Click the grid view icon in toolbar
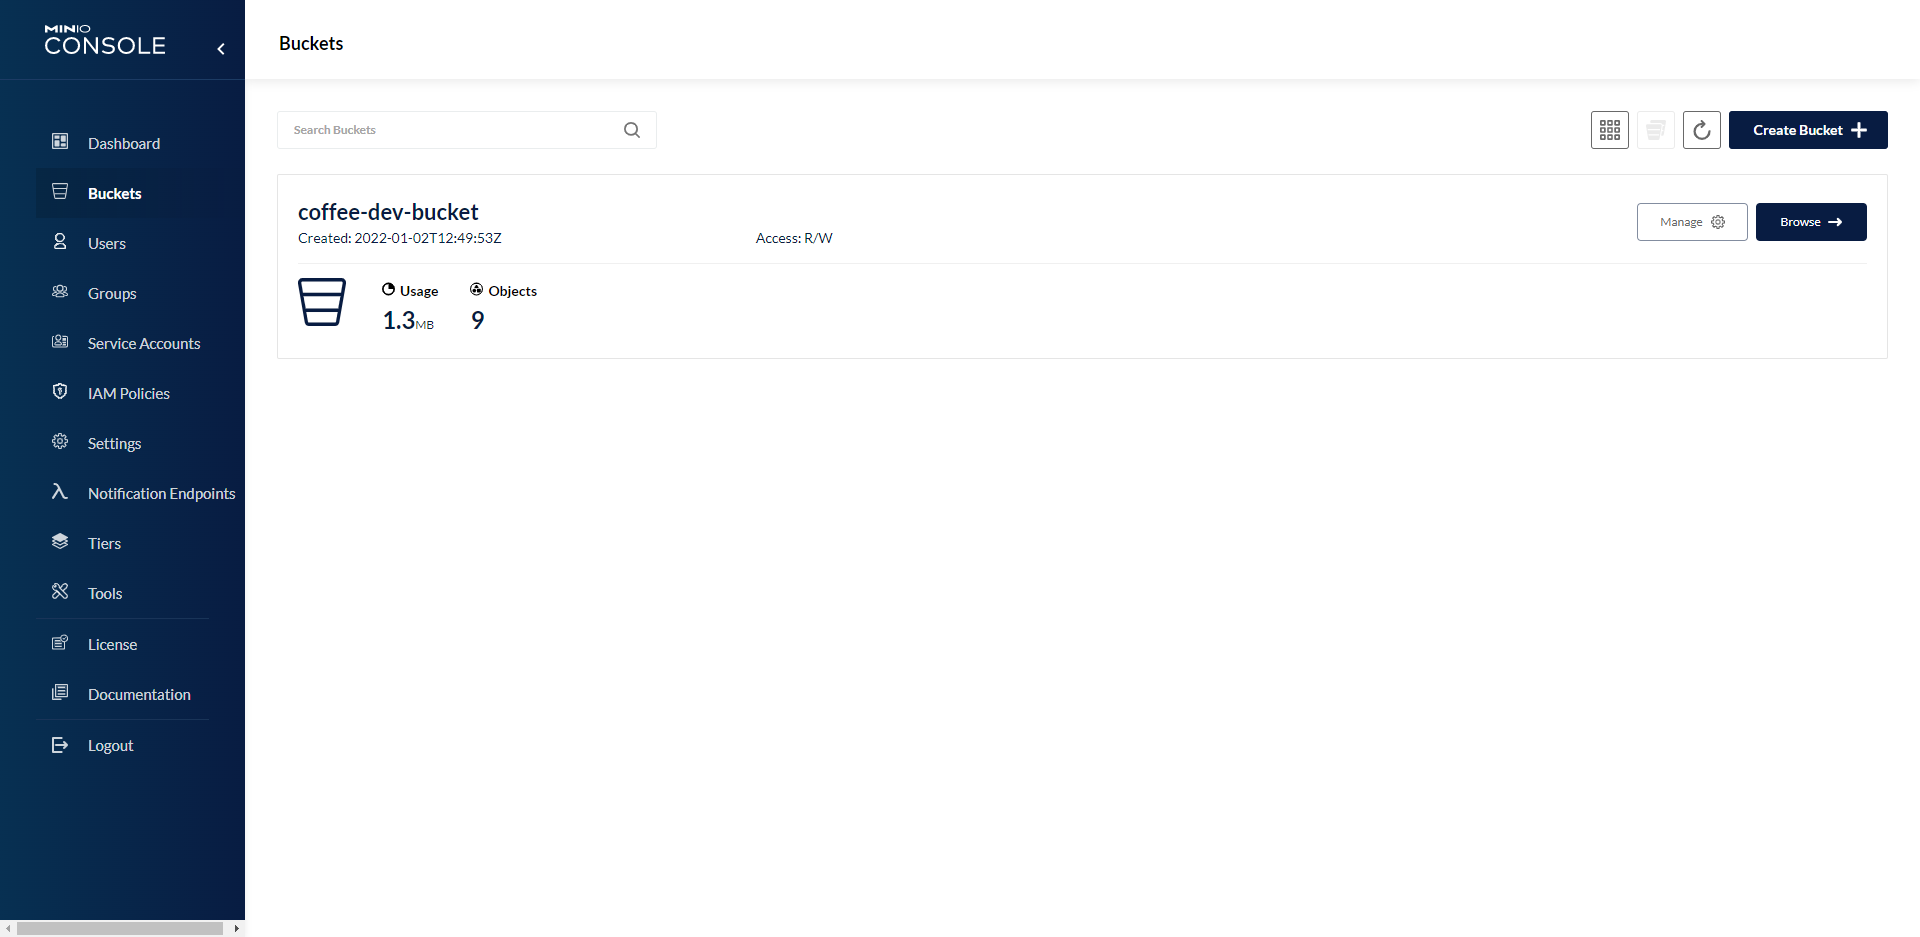The image size is (1920, 937). point(1609,130)
